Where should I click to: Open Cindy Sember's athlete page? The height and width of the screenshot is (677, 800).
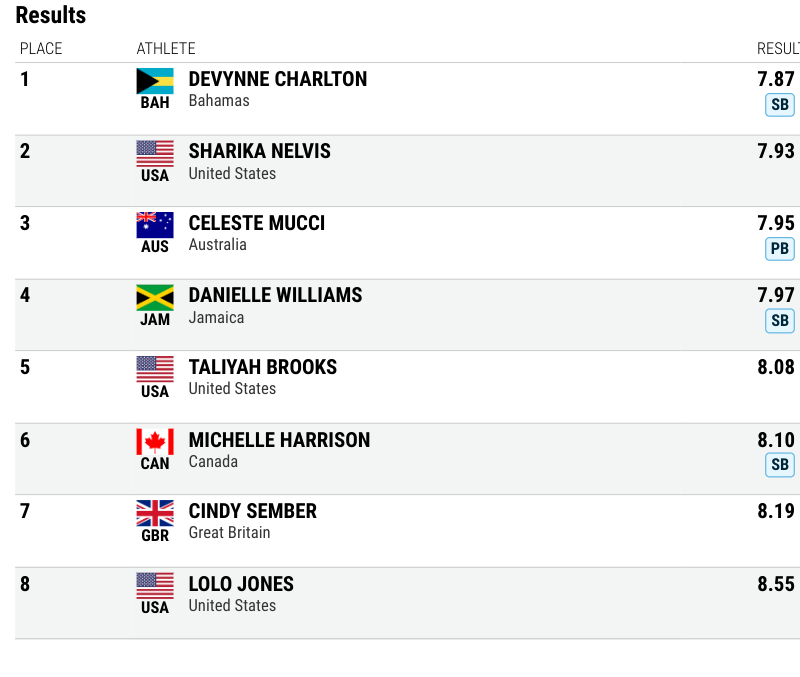click(253, 511)
